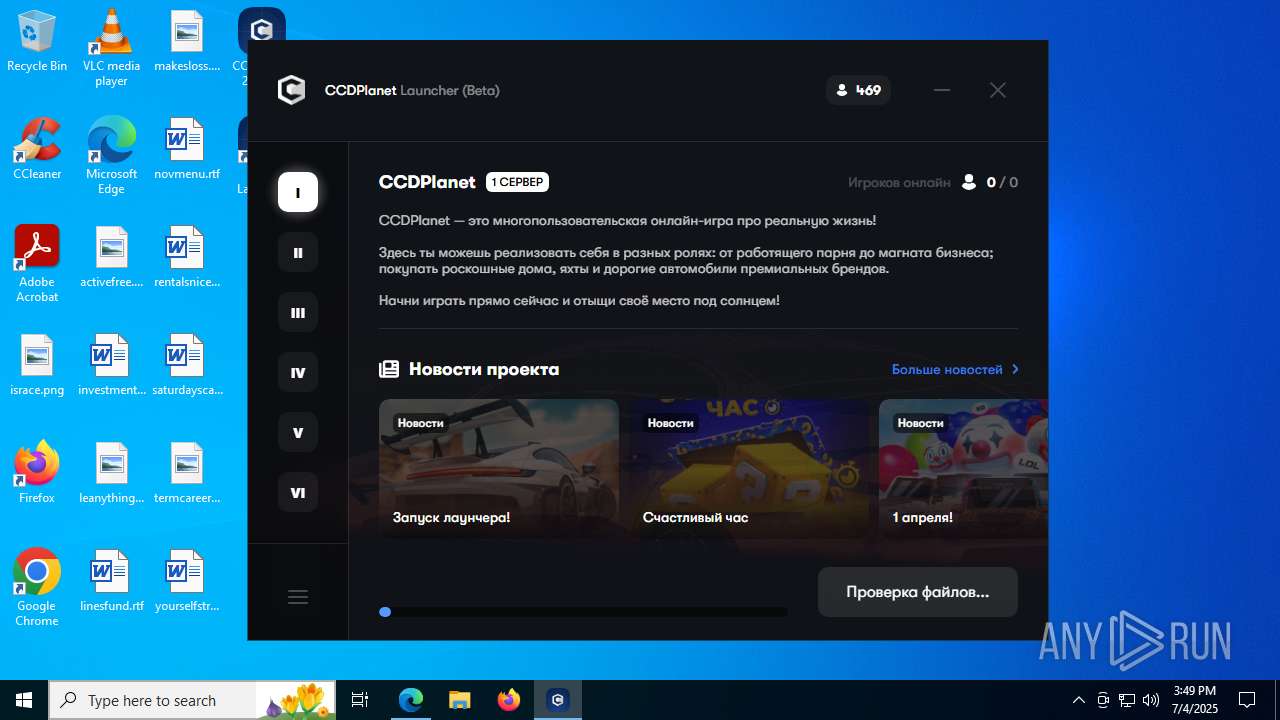
Task: Select server I in sidebar
Action: point(298,192)
